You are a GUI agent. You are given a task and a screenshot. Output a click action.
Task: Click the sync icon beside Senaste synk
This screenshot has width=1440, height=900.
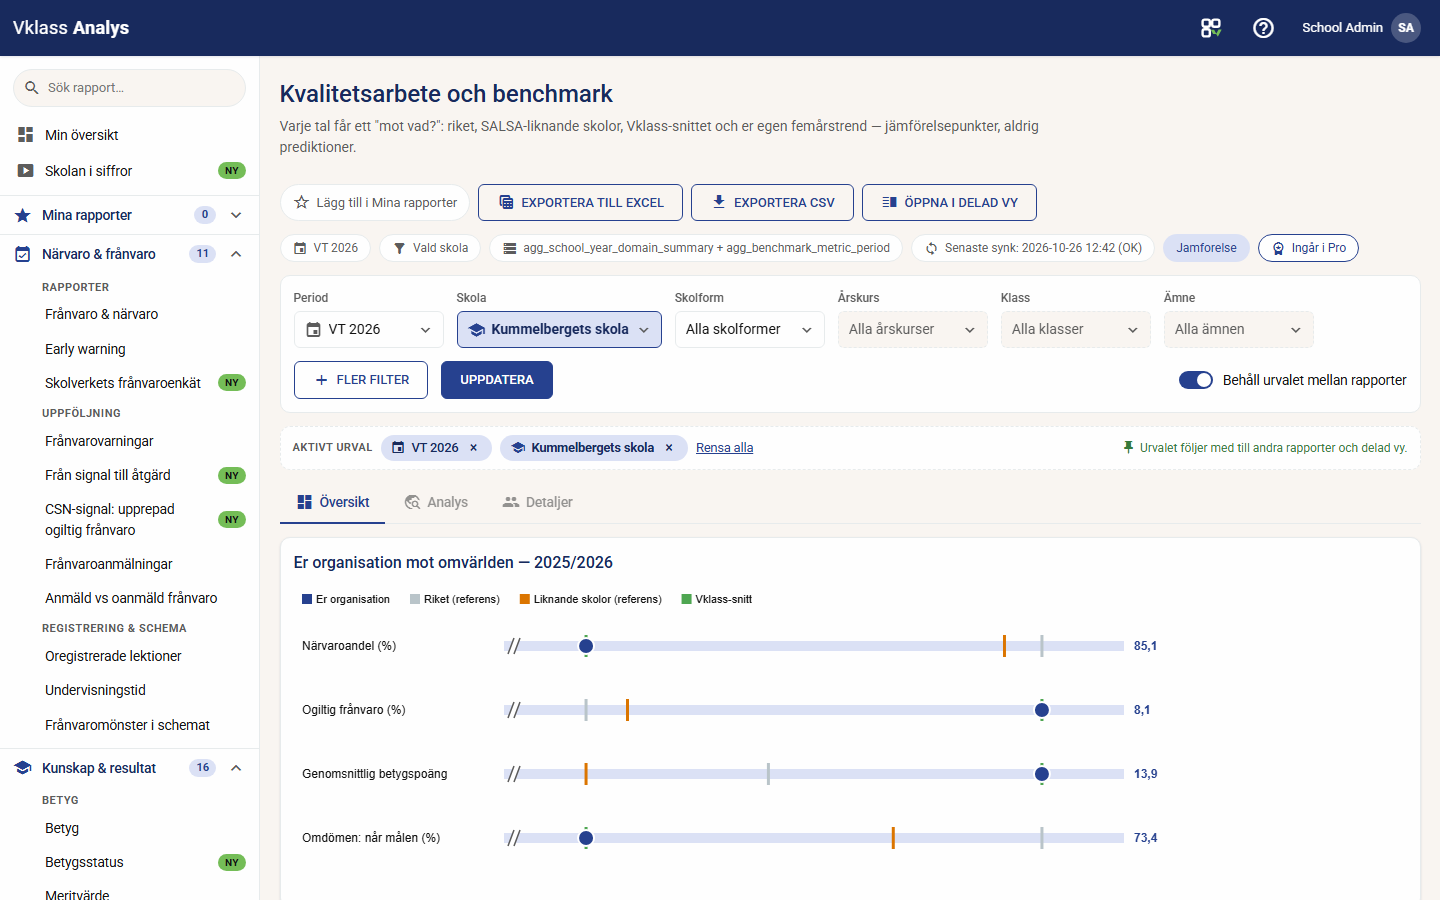point(931,248)
